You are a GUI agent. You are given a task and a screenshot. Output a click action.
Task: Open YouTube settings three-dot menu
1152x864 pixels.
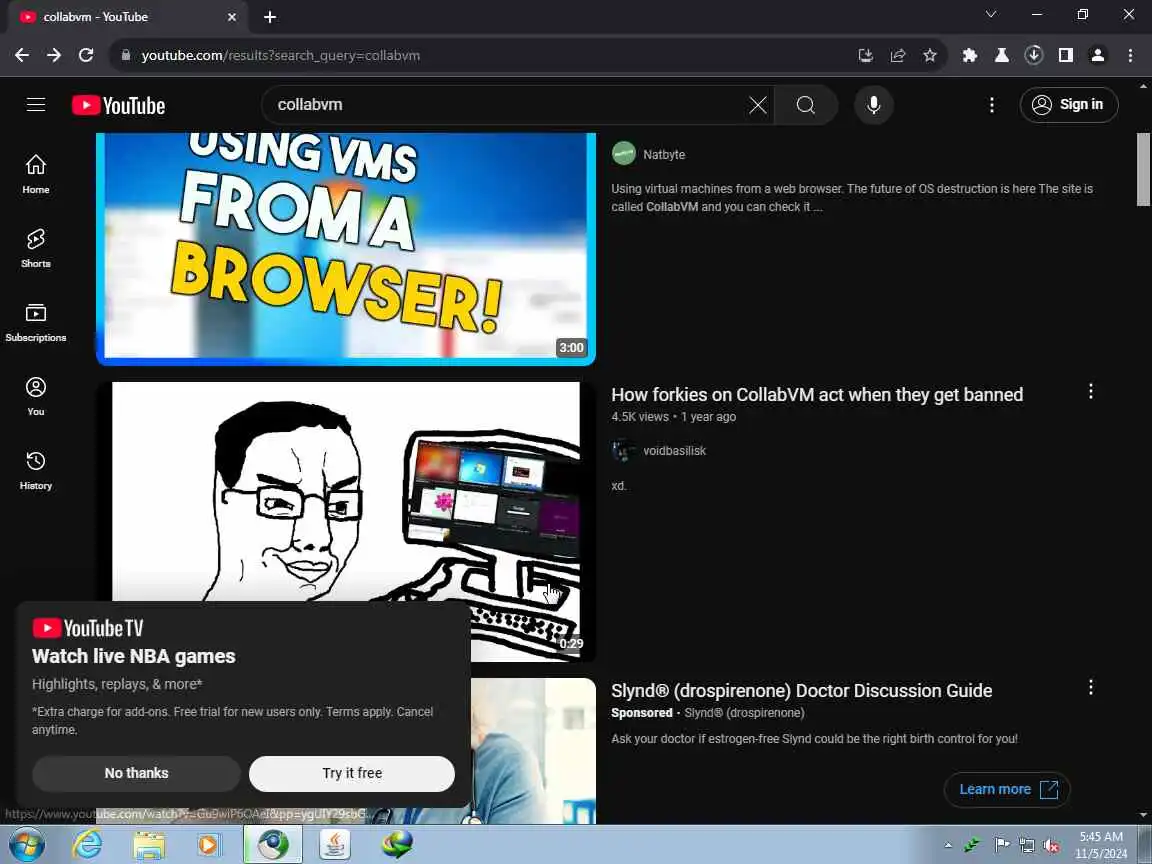[x=992, y=105]
